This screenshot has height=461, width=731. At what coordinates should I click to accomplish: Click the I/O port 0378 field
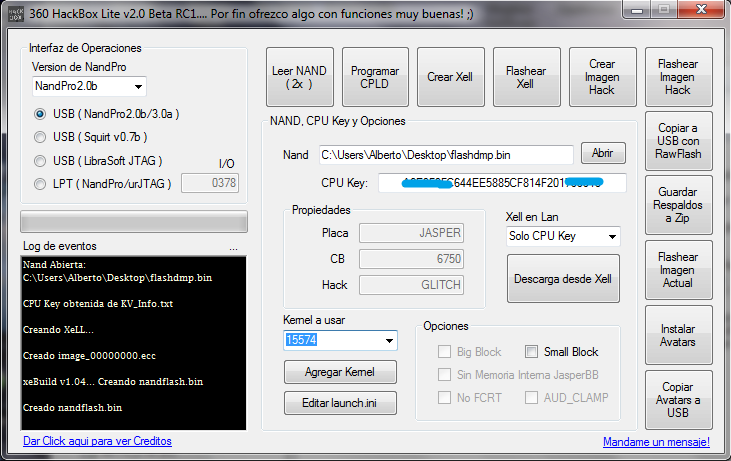point(210,183)
